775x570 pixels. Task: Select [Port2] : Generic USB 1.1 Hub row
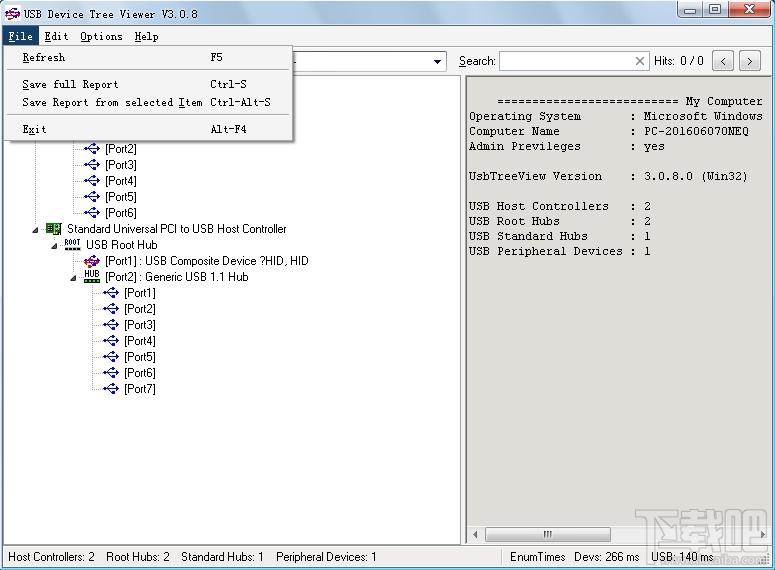(176, 277)
